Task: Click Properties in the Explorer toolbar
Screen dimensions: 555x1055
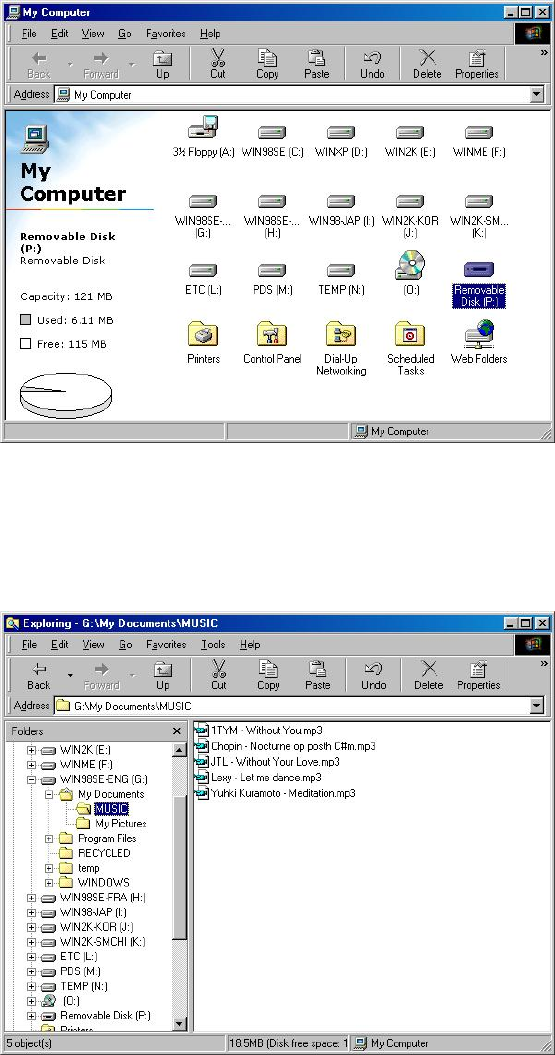Action: (x=478, y=675)
